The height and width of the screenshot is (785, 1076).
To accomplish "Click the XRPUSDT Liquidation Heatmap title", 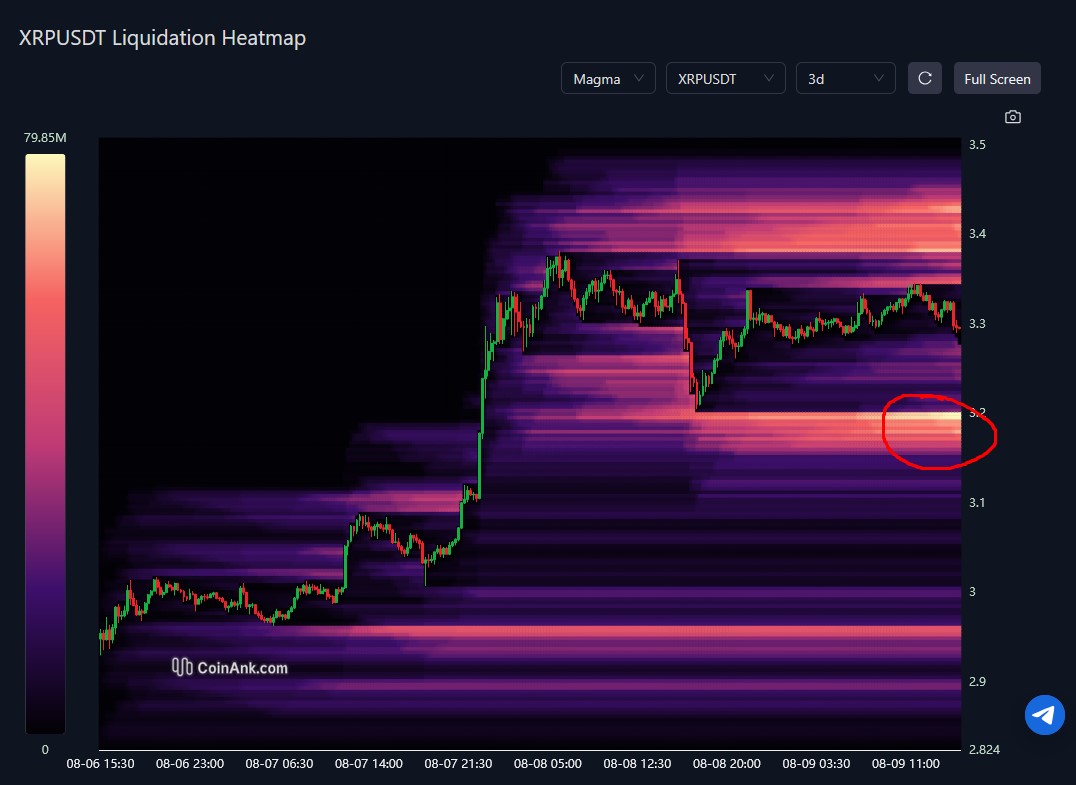I will pos(162,38).
